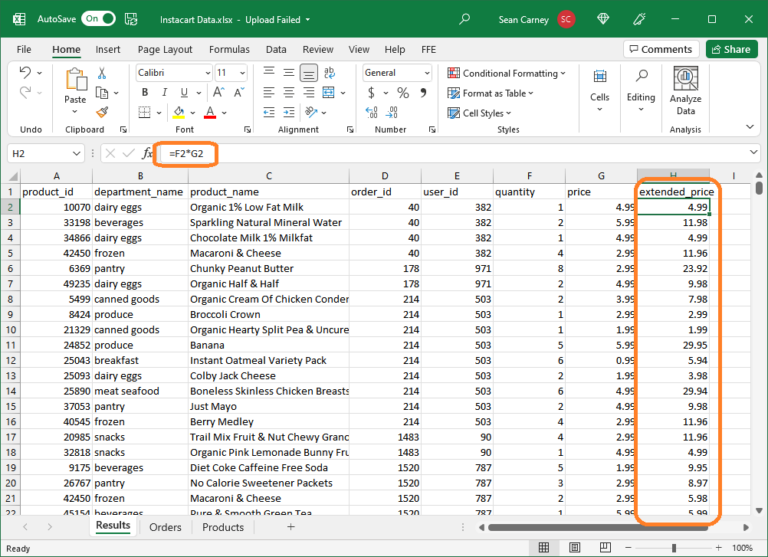
Task: Toggle Bold formatting
Action: coord(145,93)
